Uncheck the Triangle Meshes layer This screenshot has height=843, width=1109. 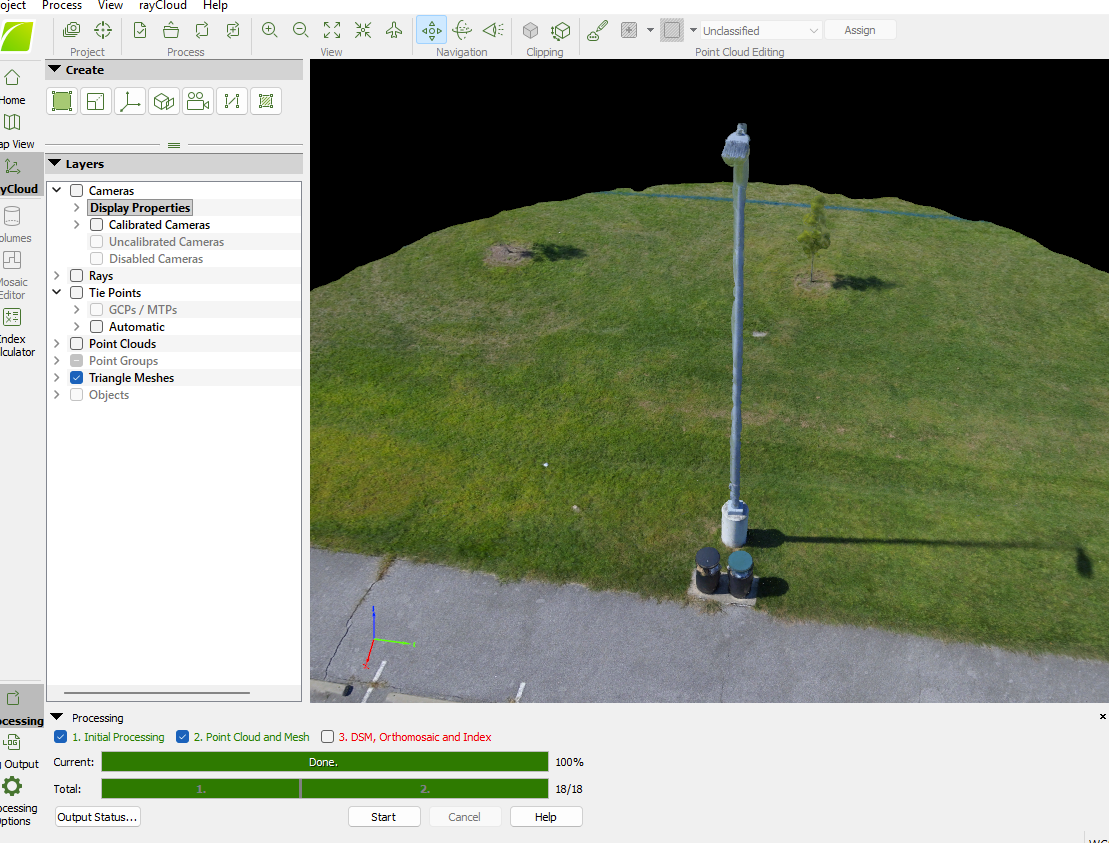76,378
